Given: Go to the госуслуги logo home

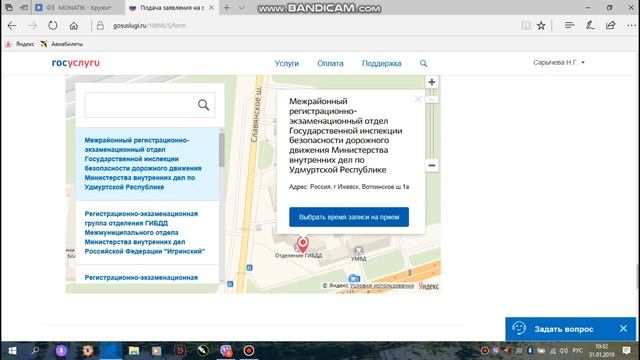Looking at the screenshot, I should 76,63.
